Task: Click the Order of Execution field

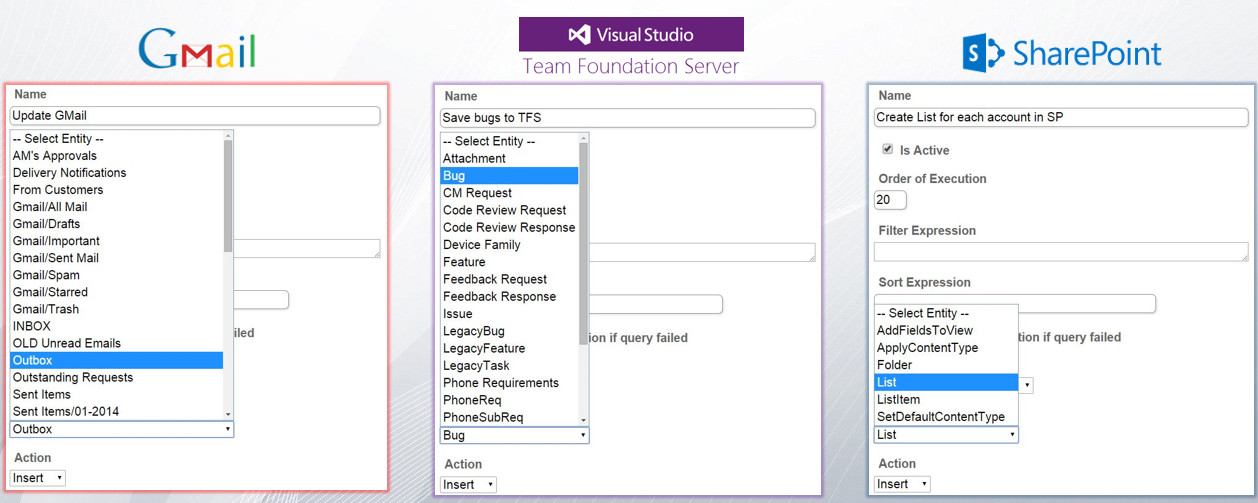Action: tap(889, 200)
